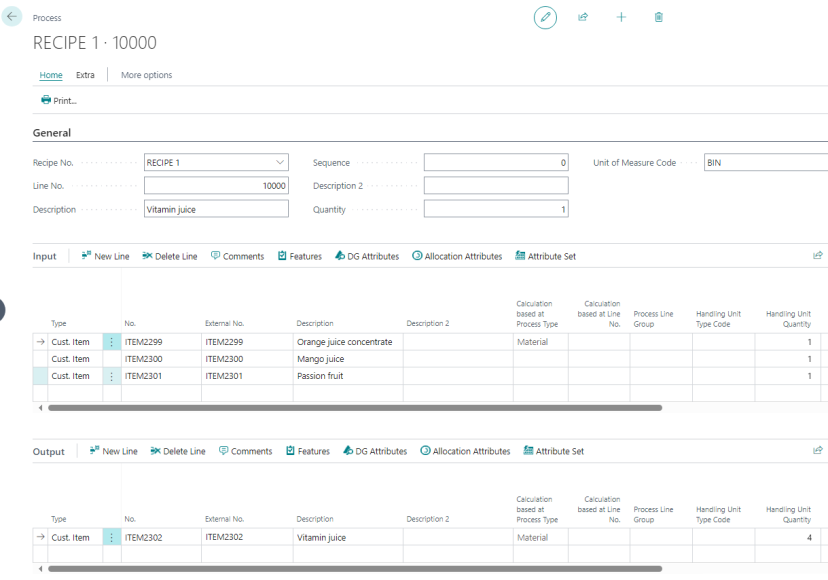Viewport: 828px width, 580px height.
Task: Click the pencil edit icon
Action: tap(545, 17)
